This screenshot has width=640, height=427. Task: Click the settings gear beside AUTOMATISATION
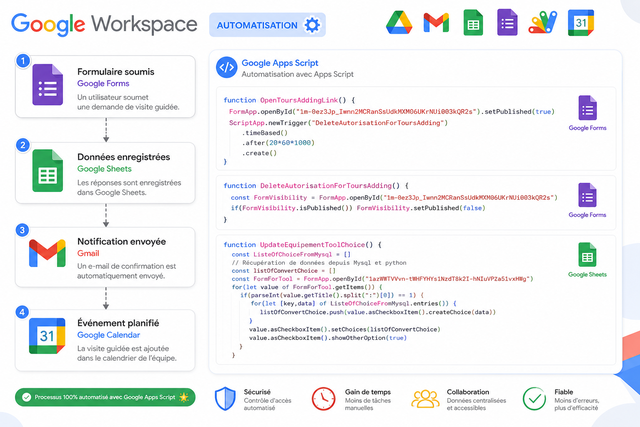[312, 25]
